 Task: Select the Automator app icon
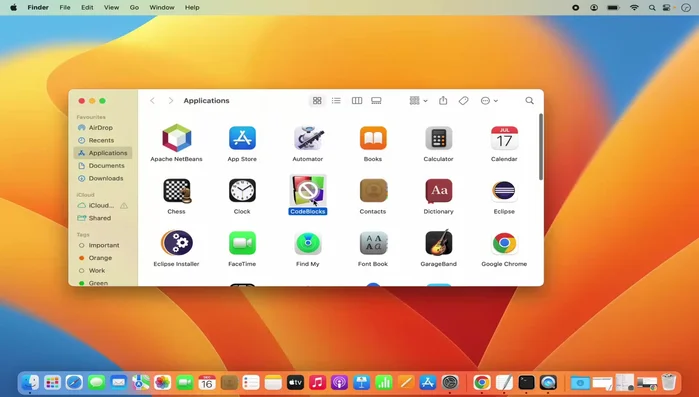point(308,138)
